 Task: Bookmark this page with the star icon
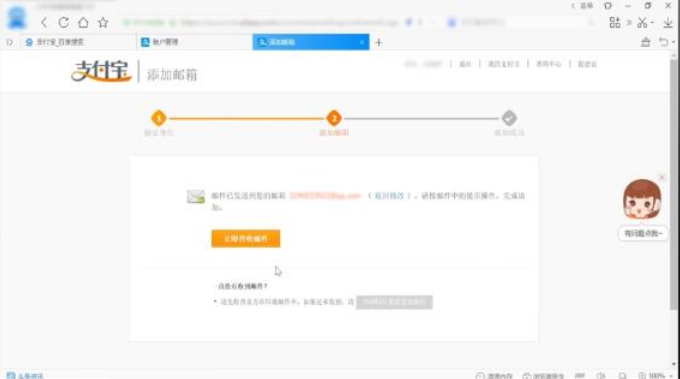pyautogui.click(x=103, y=23)
